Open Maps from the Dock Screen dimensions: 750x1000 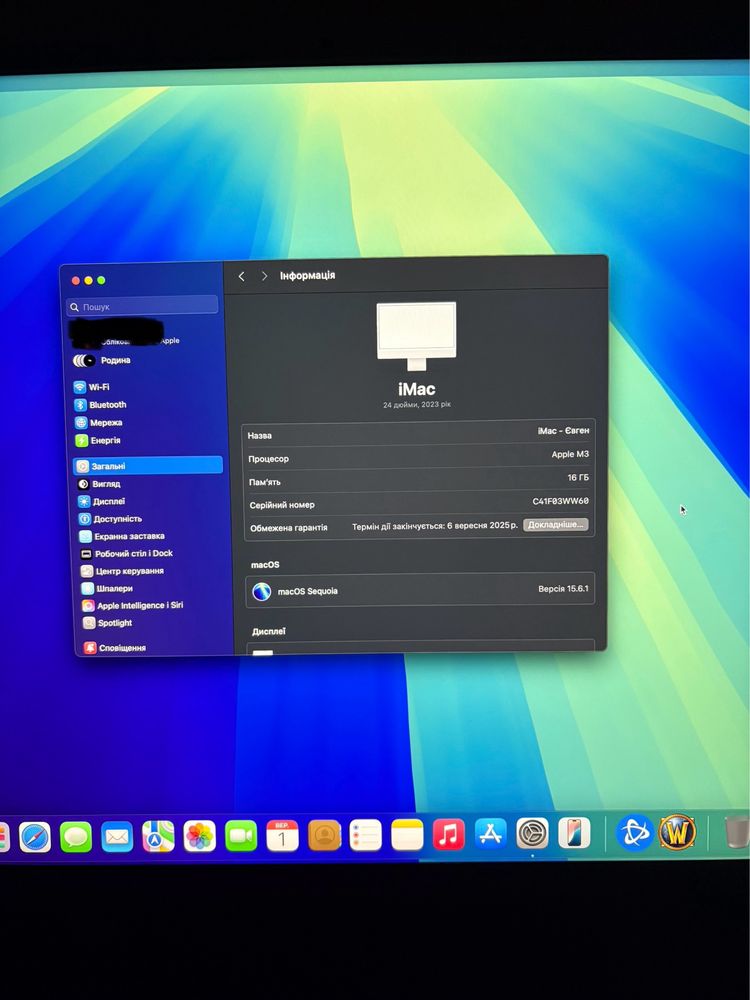(x=158, y=836)
